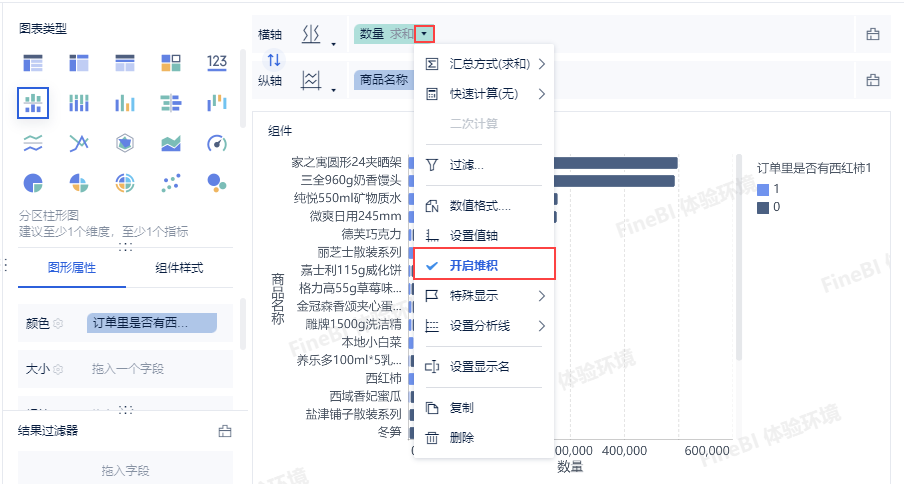Viewport: 904px width, 484px height.
Task: Click the chart type panel scrollbar
Action: [243, 86]
